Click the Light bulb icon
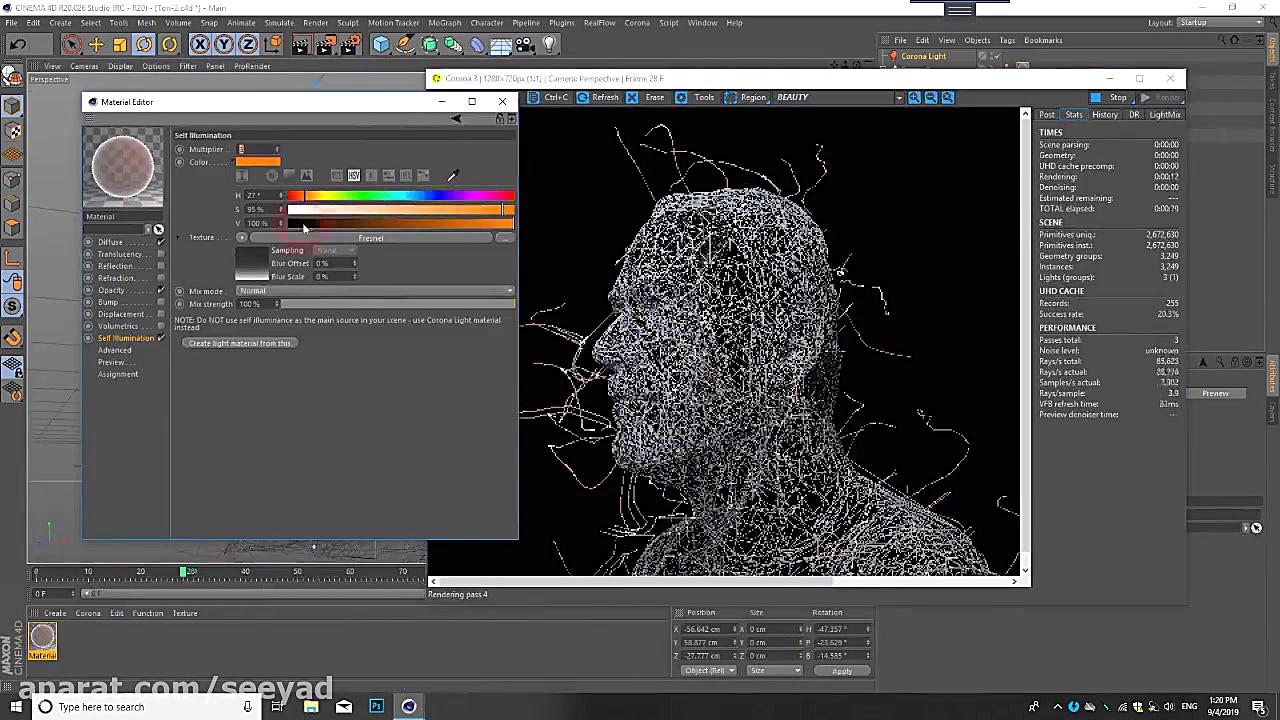Viewport: 1280px width, 720px height. click(549, 44)
